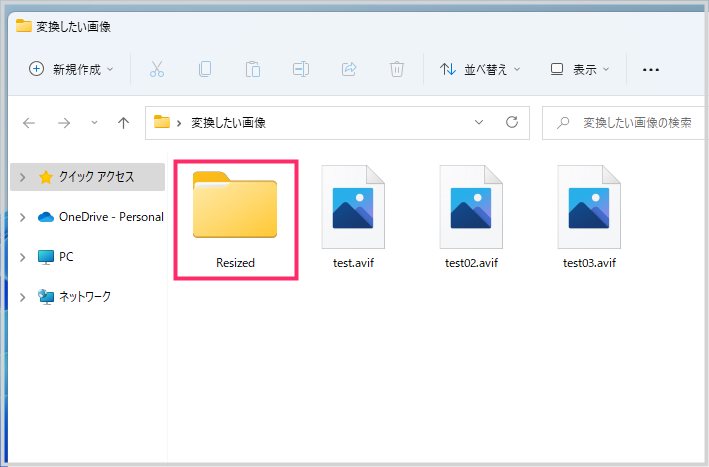Click the Share icon in toolbar
This screenshot has width=709, height=467.
pos(349,69)
